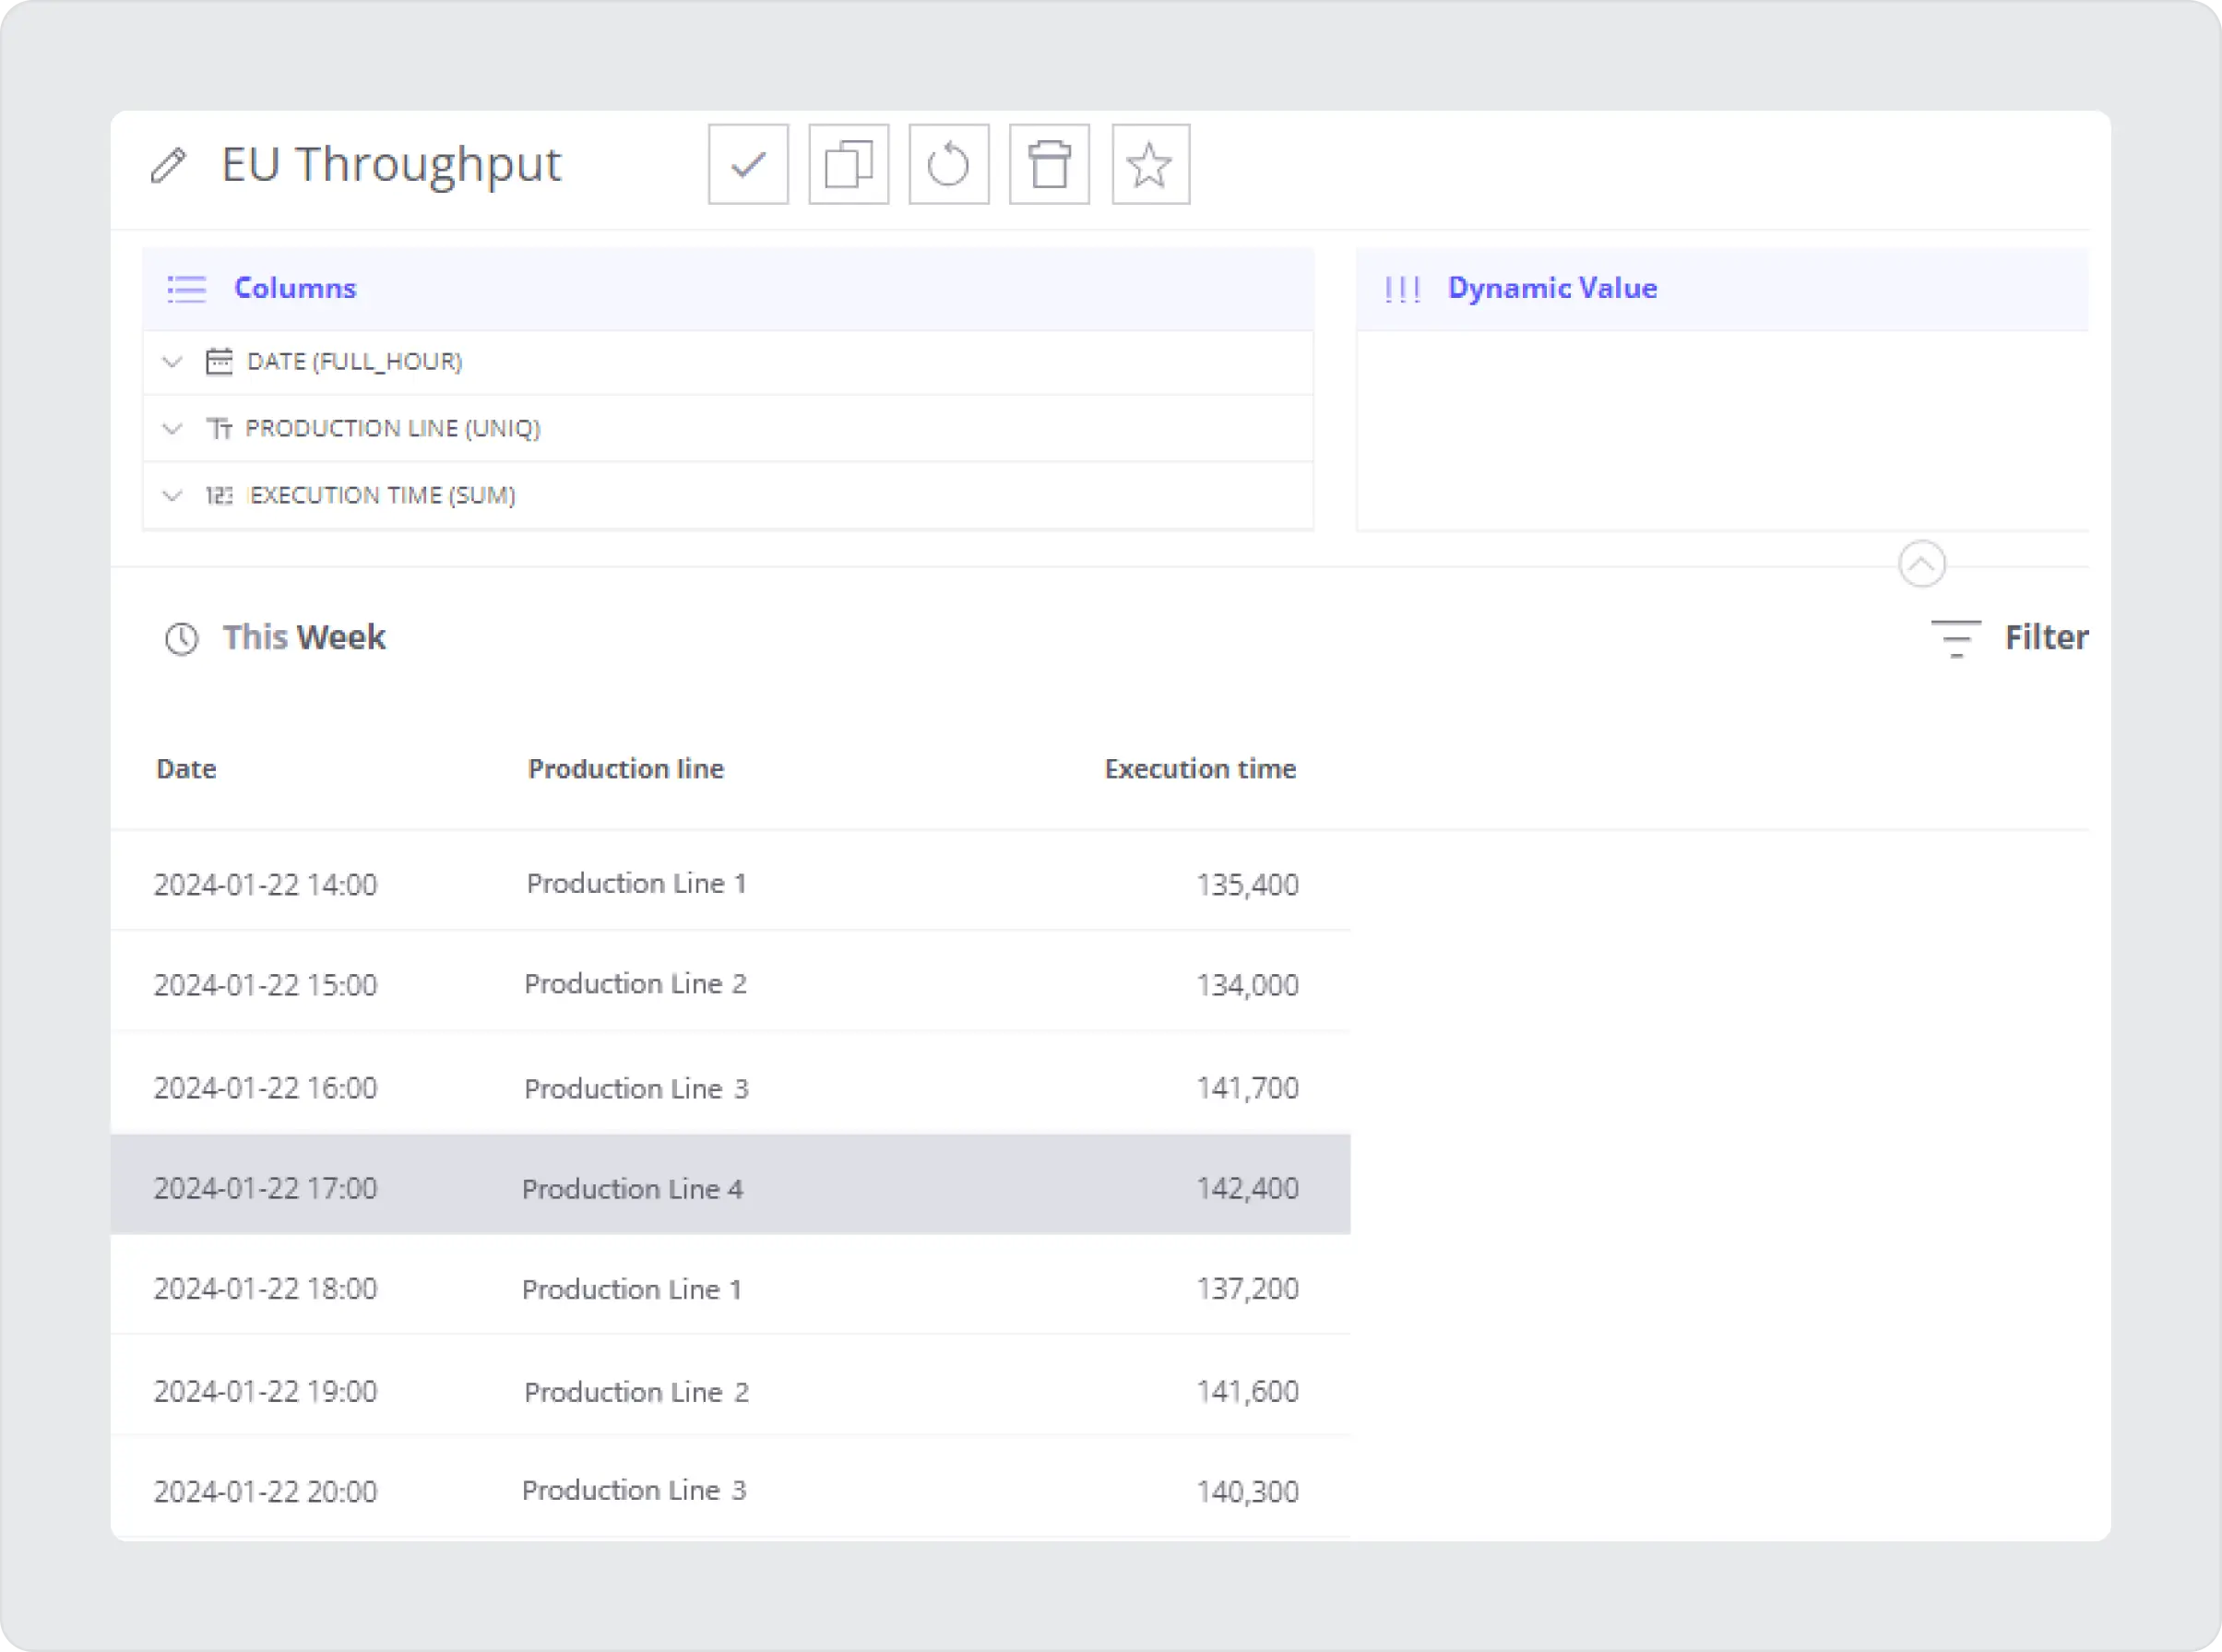Expand the EXECUTION TIME (SUM) column chevron
Image resolution: width=2222 pixels, height=1652 pixels.
(173, 496)
